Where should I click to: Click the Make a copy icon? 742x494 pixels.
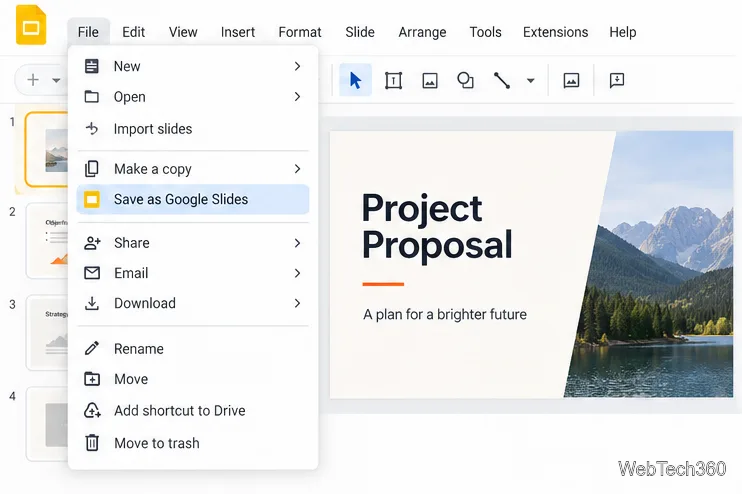click(92, 169)
